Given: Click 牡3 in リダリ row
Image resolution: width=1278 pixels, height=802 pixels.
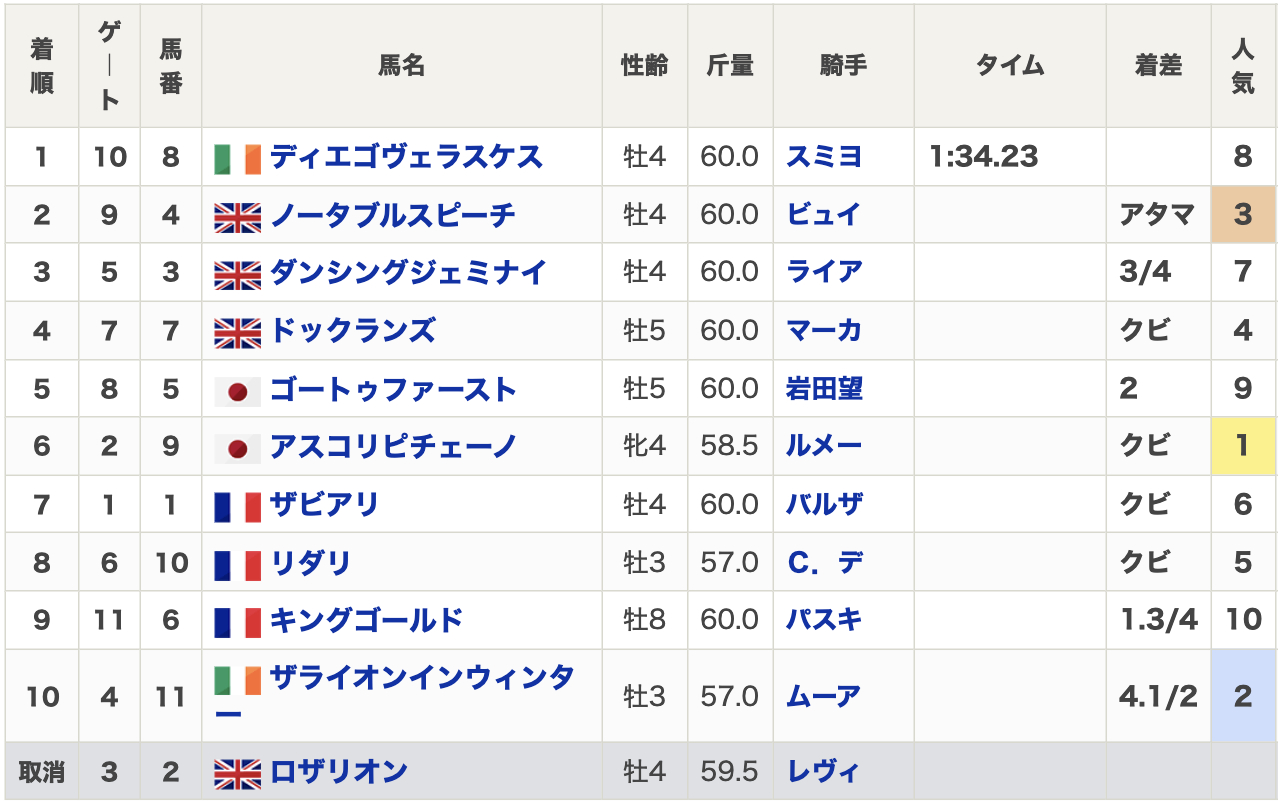Looking at the screenshot, I should pyautogui.click(x=644, y=562).
